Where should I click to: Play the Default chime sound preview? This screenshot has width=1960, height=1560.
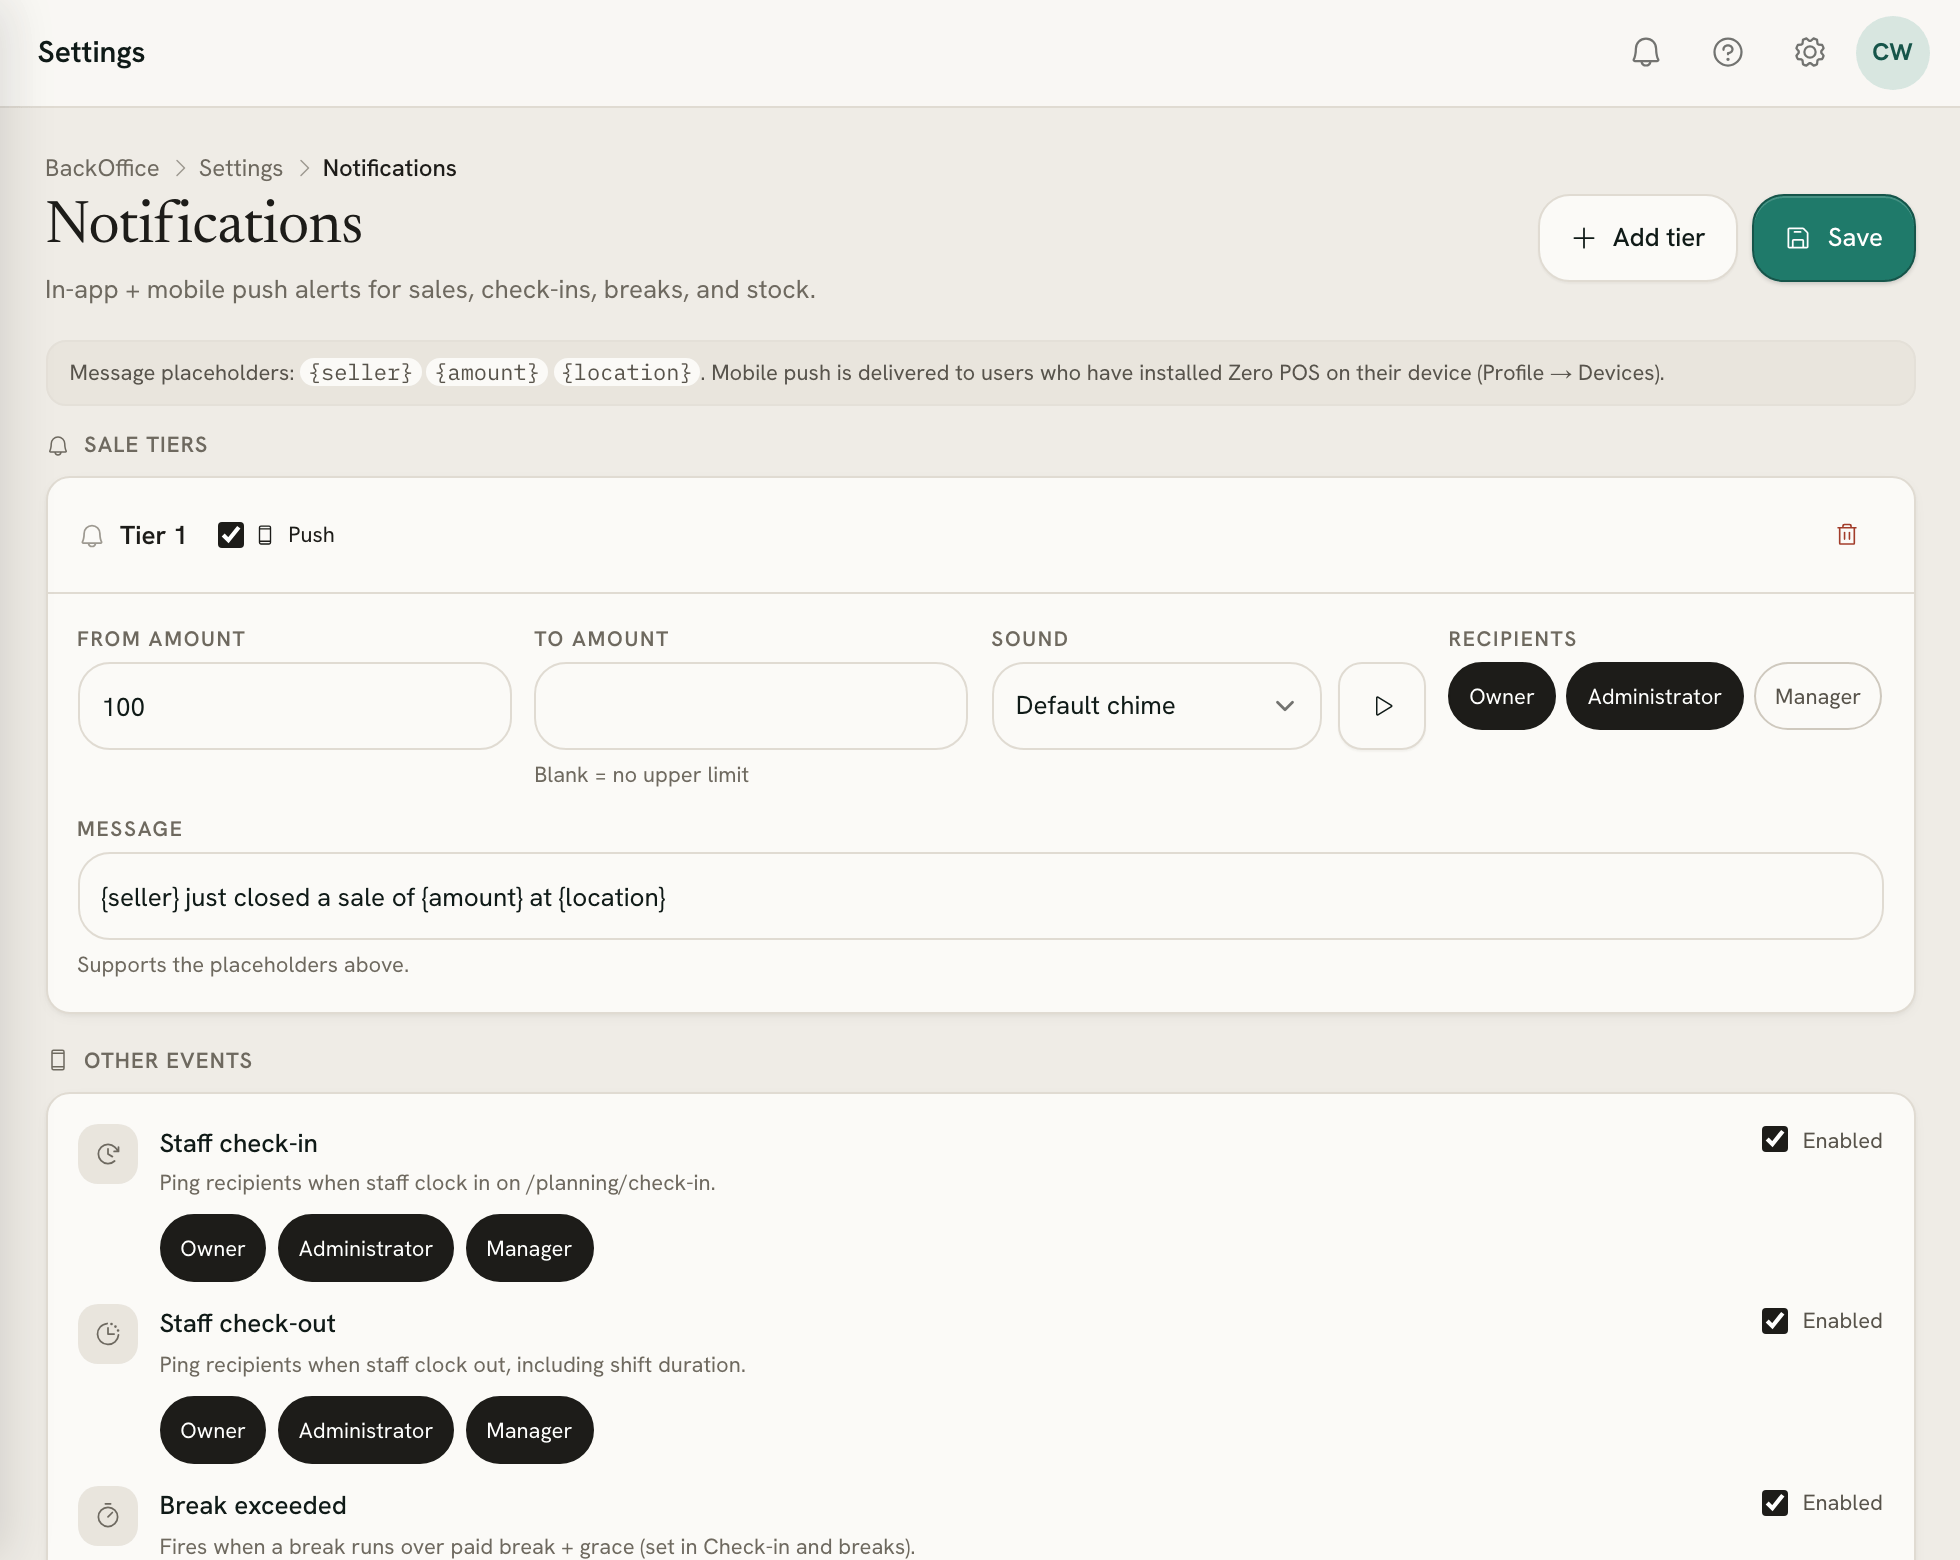point(1382,706)
